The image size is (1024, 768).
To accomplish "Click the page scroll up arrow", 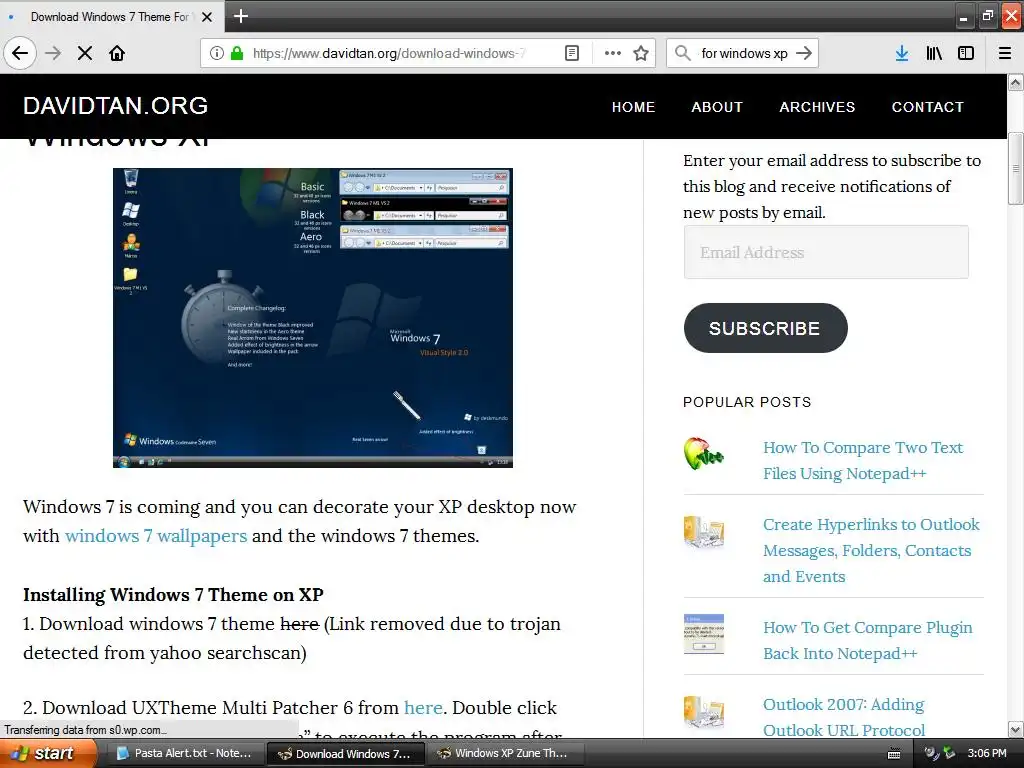I will 1016,82.
